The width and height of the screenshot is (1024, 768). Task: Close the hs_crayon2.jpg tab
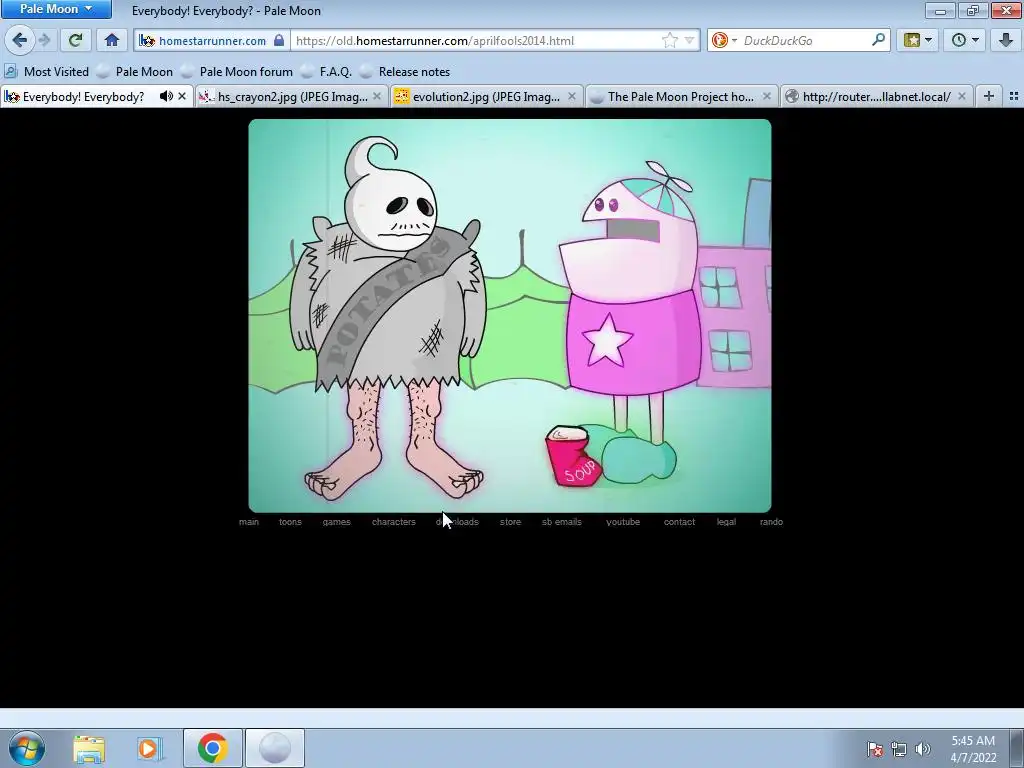coord(377,96)
